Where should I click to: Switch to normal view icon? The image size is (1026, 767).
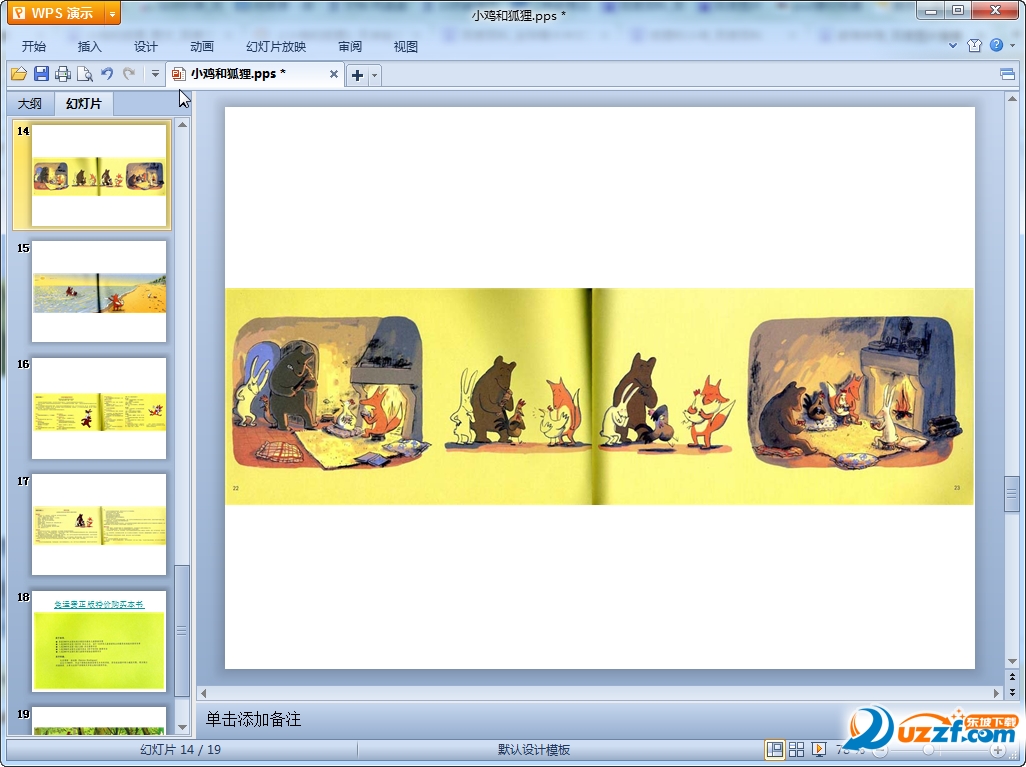[x=775, y=749]
